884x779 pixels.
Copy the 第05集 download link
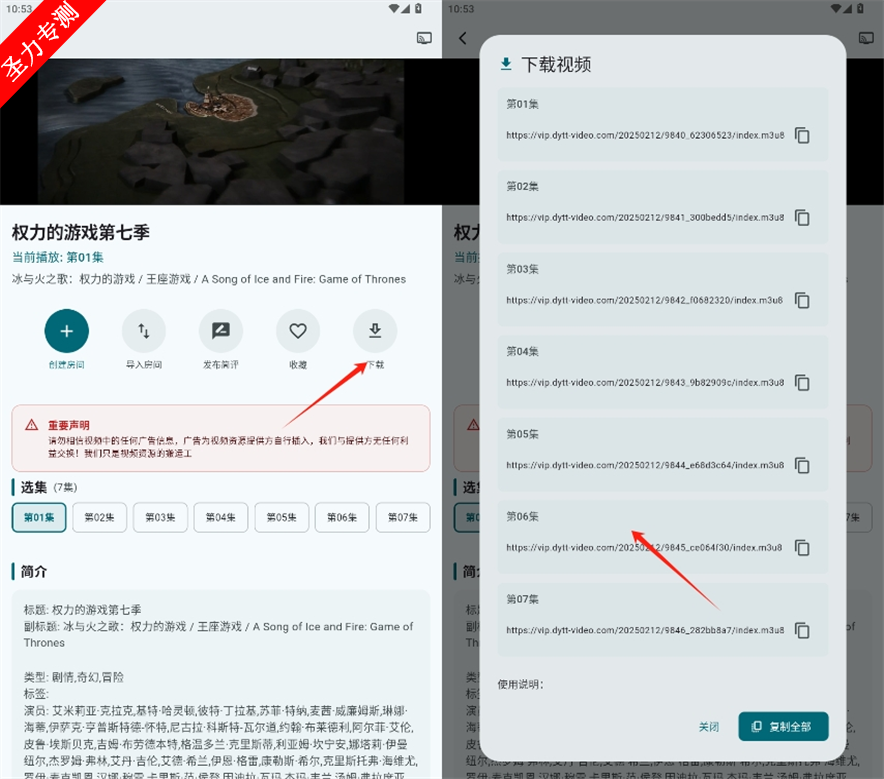click(x=802, y=465)
